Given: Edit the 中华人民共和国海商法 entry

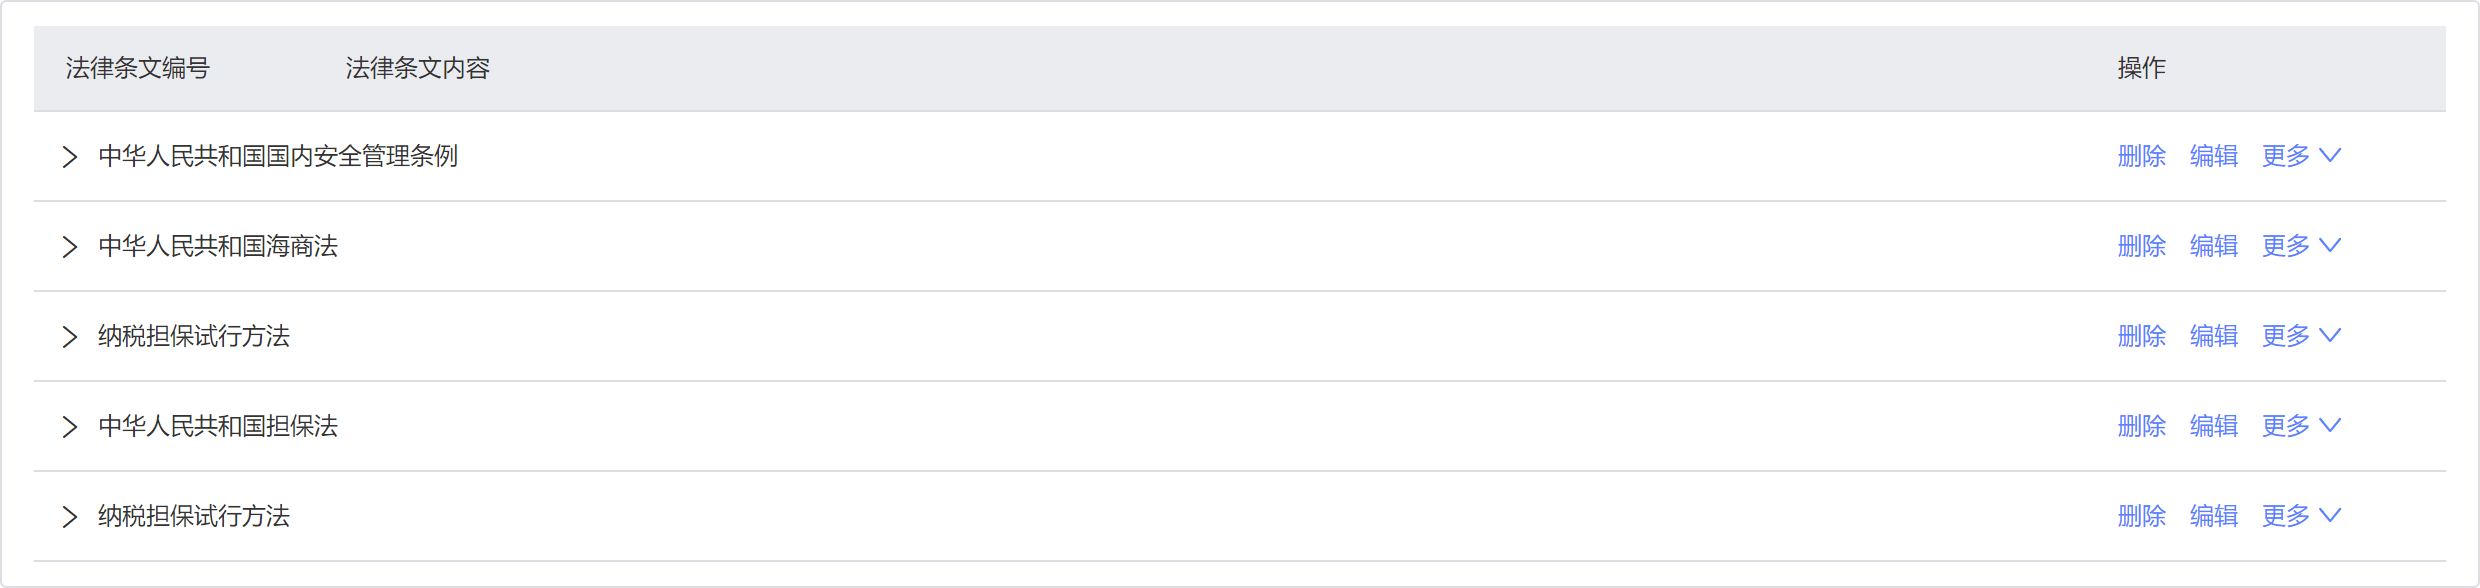Looking at the screenshot, I should click(x=2213, y=246).
